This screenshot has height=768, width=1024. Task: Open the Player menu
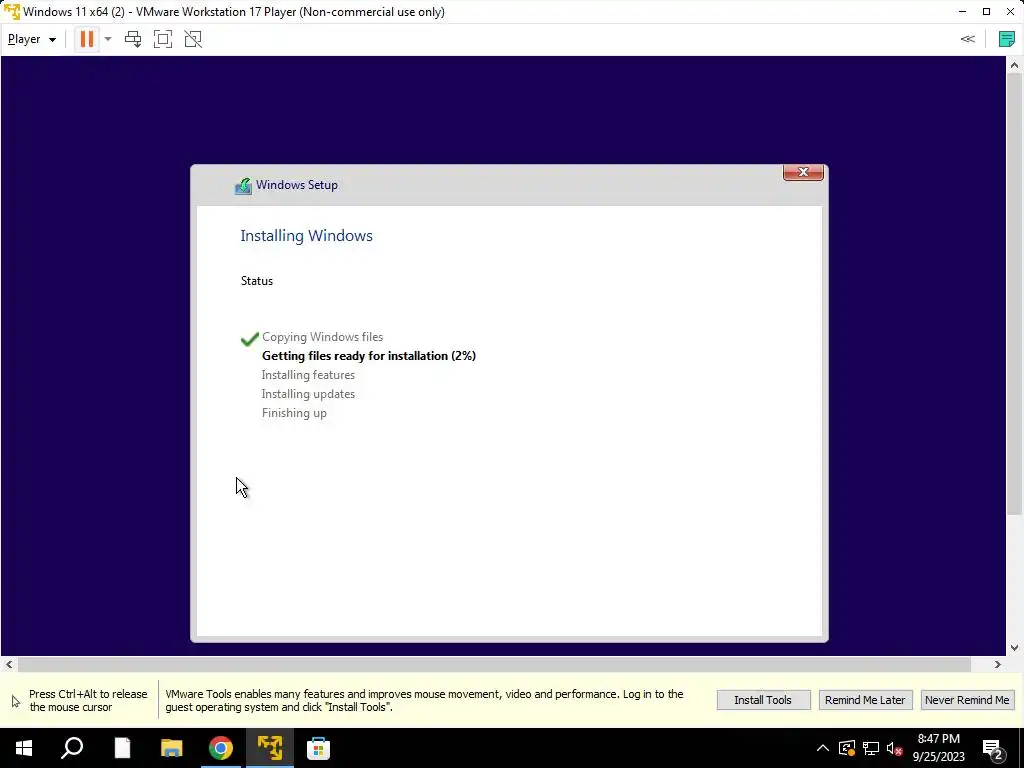click(x=31, y=39)
